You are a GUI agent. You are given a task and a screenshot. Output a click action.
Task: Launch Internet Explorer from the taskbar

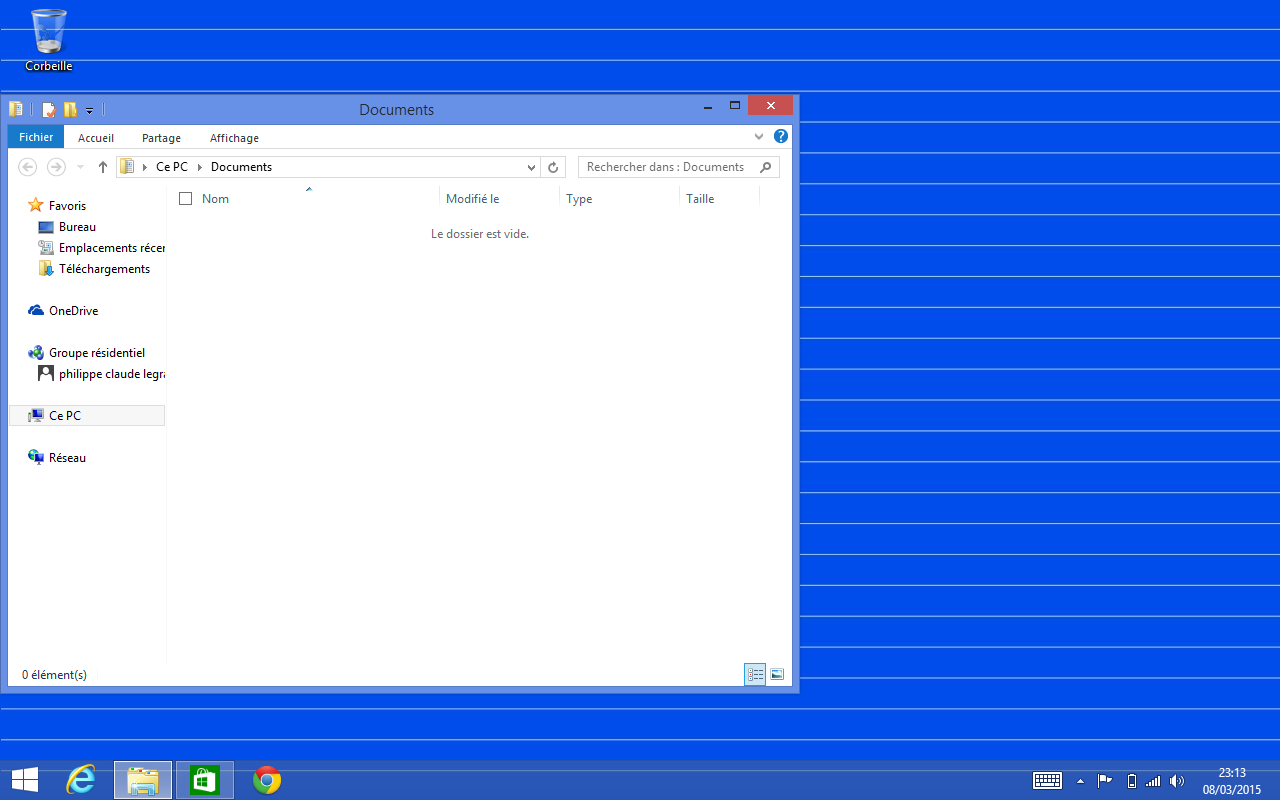81,780
